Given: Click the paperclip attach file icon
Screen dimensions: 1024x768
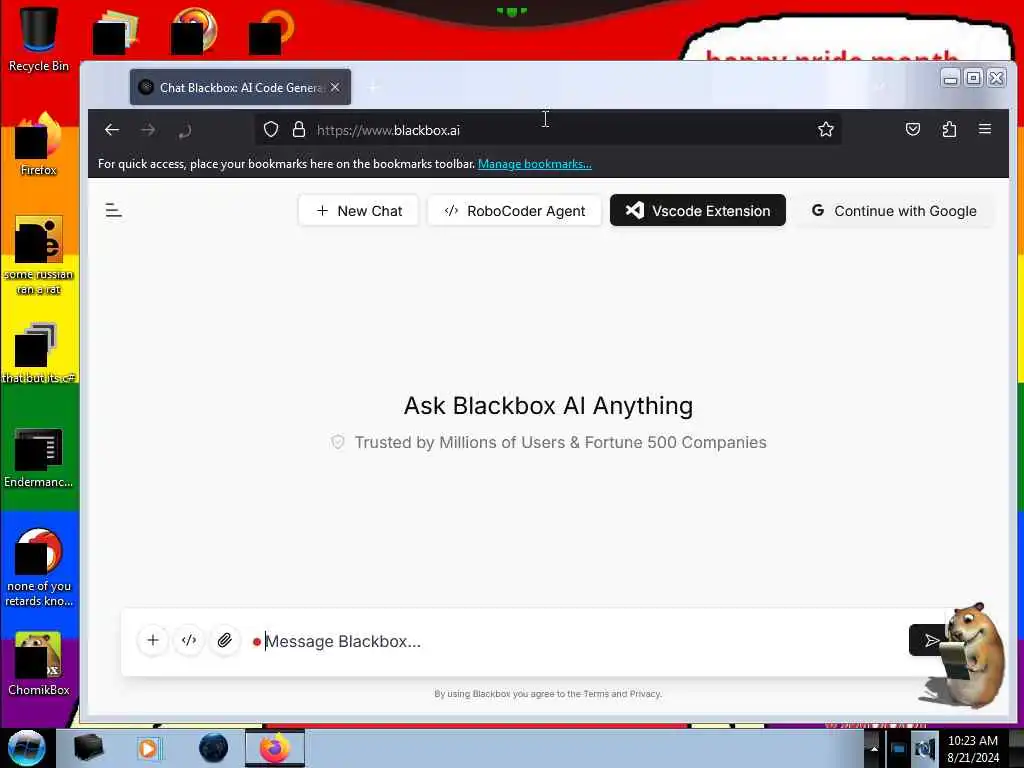Looking at the screenshot, I should coord(225,640).
